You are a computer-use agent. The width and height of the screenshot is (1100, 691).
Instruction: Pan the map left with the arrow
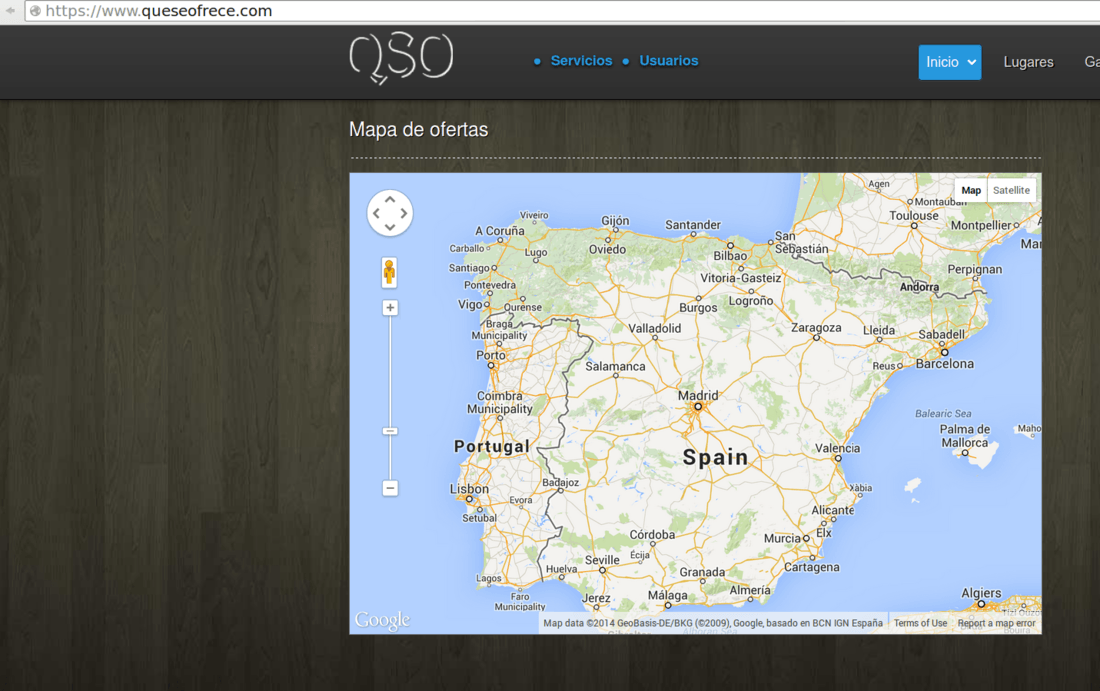click(377, 213)
